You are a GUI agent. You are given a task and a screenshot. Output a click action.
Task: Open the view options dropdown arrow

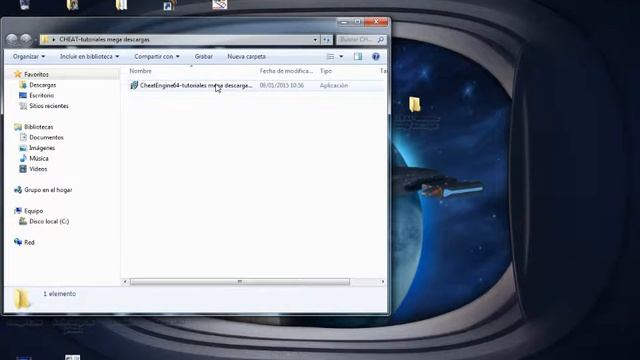coord(341,56)
